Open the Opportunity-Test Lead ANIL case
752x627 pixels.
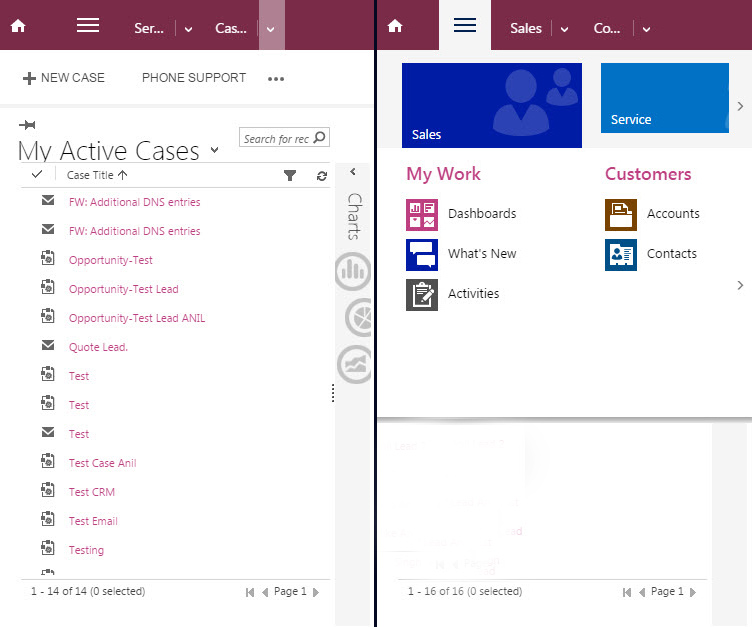136,318
